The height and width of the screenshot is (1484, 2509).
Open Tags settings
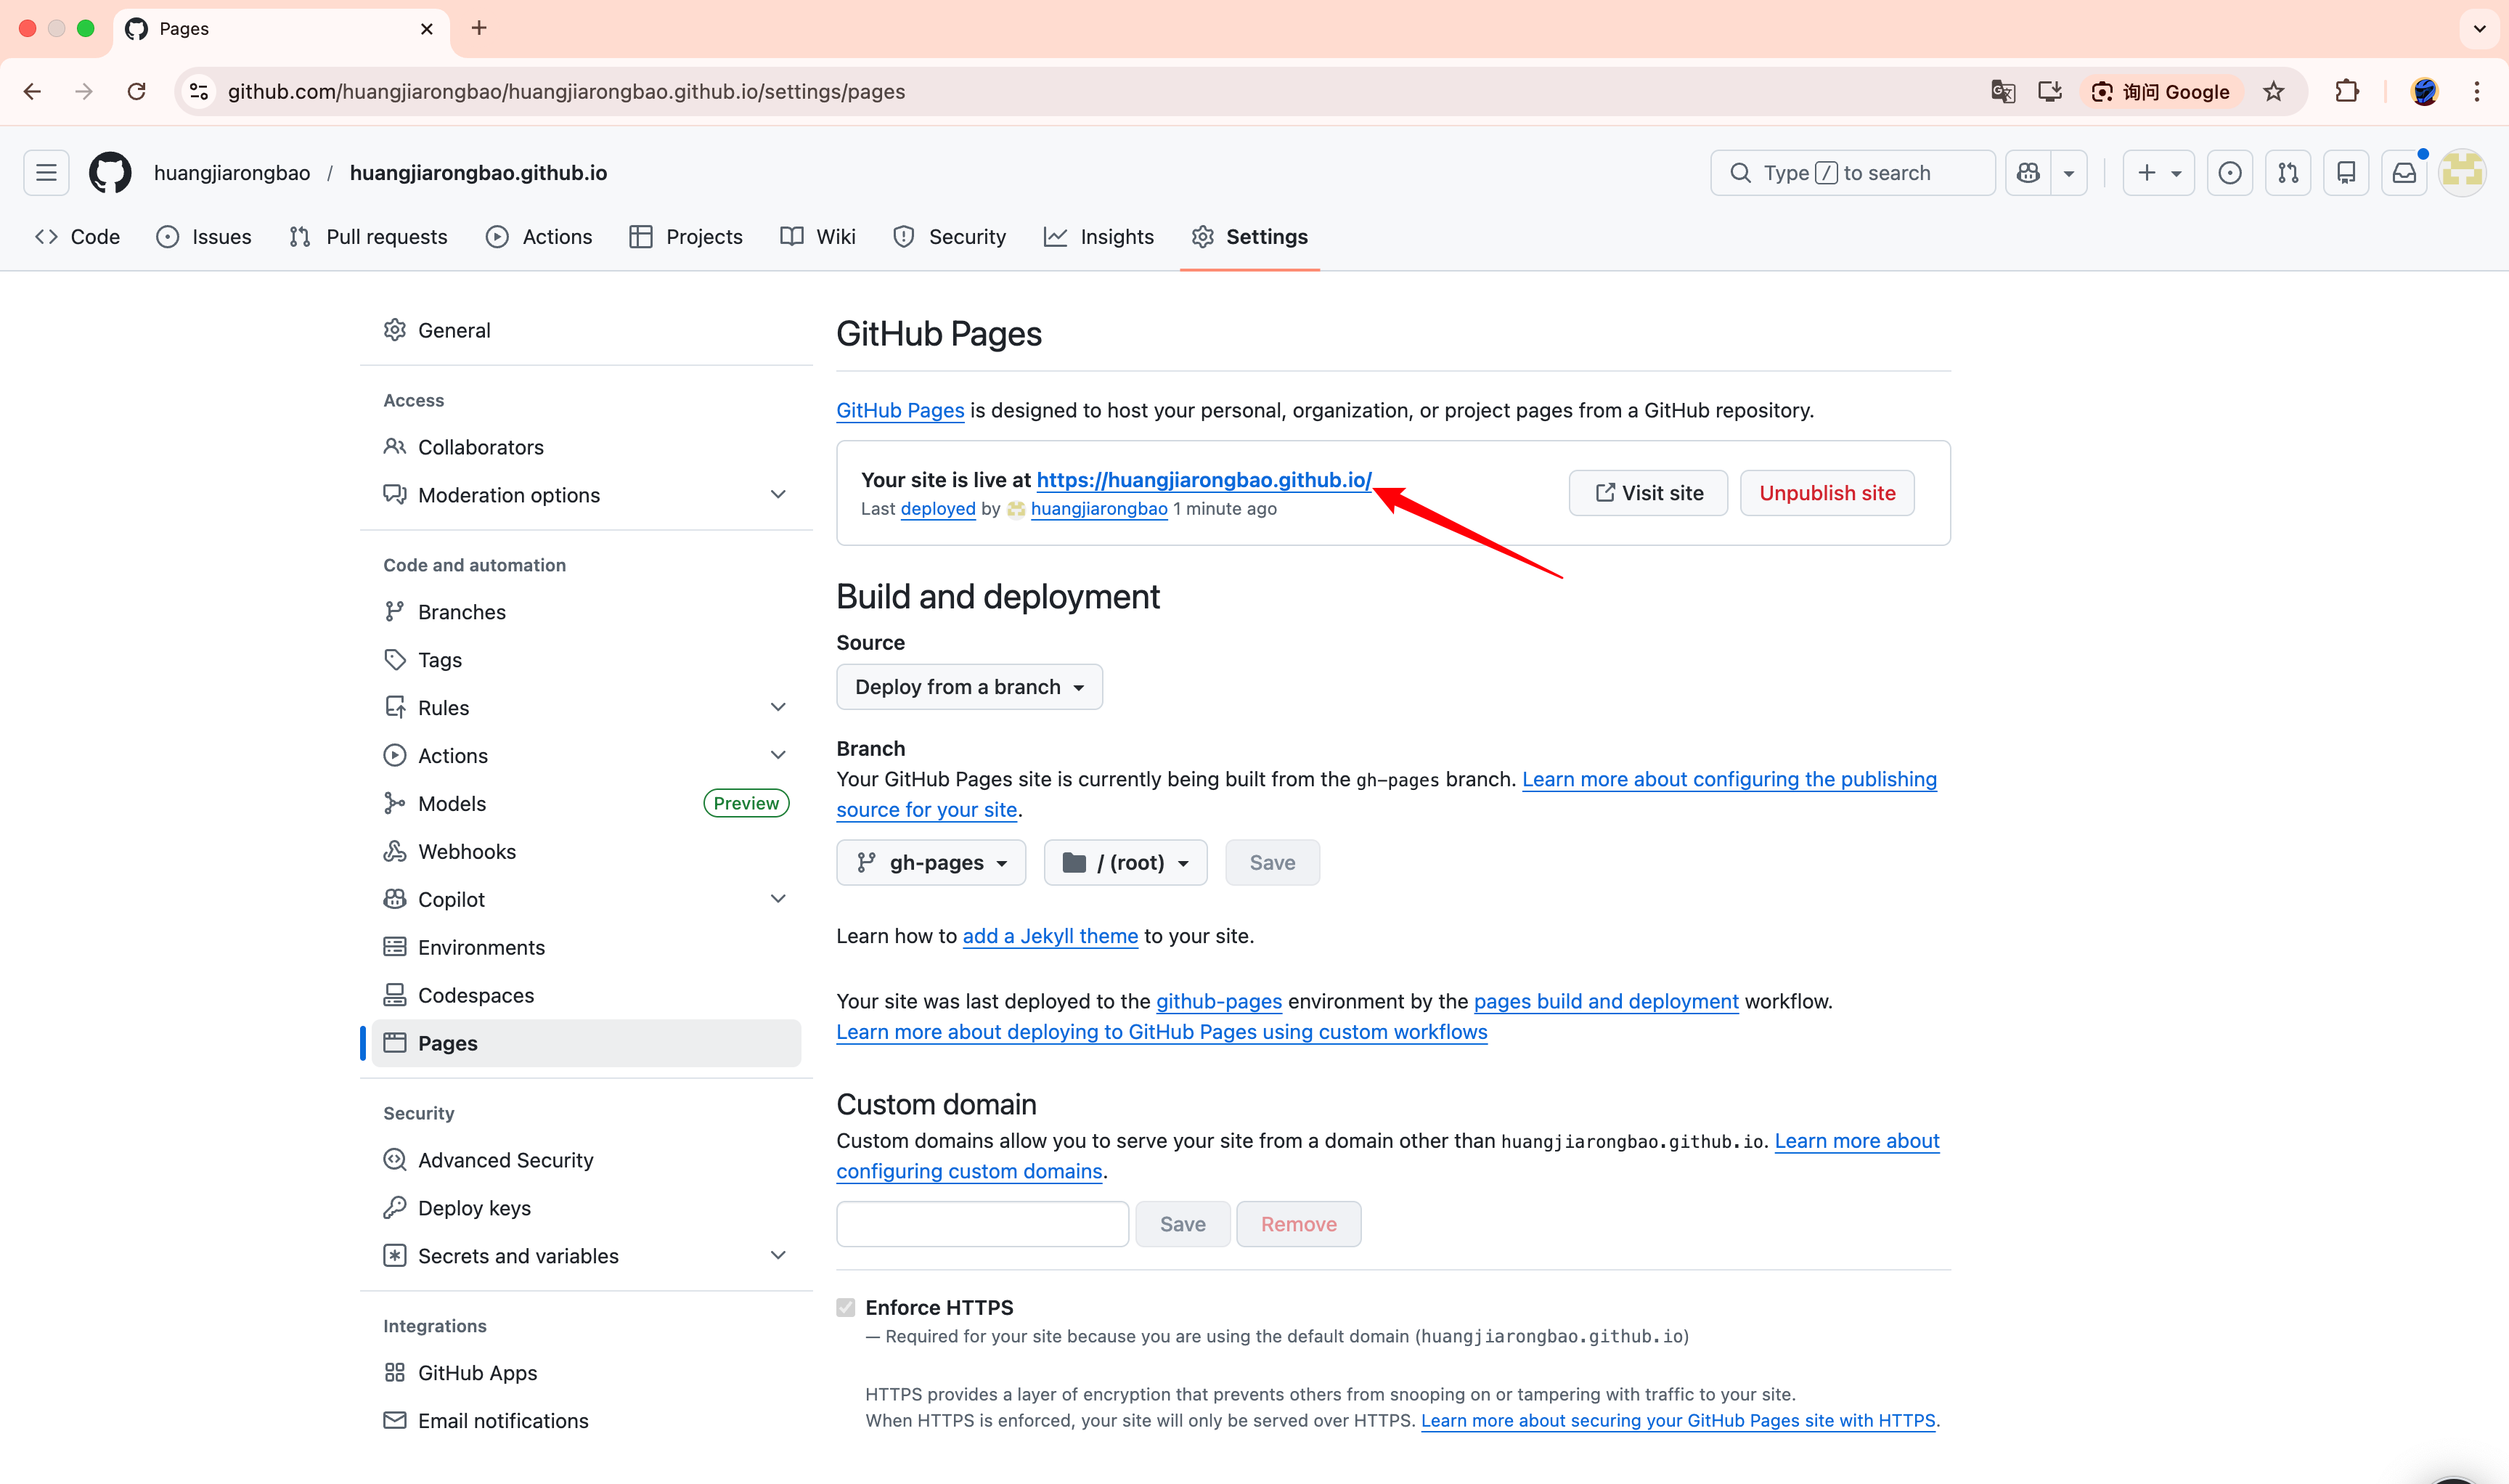pyautogui.click(x=586, y=660)
